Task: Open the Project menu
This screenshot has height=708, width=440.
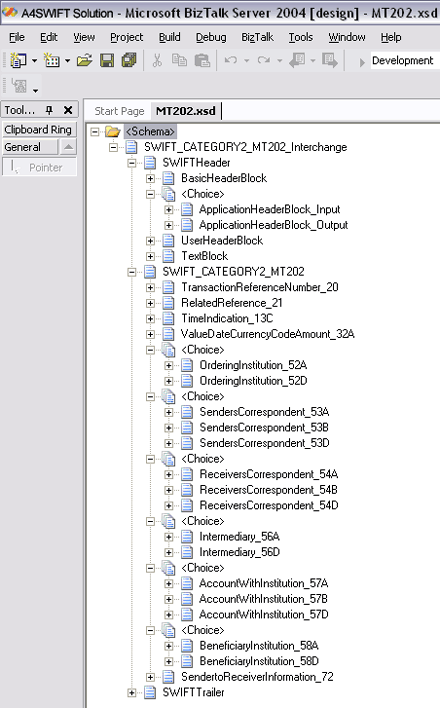Action: click(x=126, y=37)
